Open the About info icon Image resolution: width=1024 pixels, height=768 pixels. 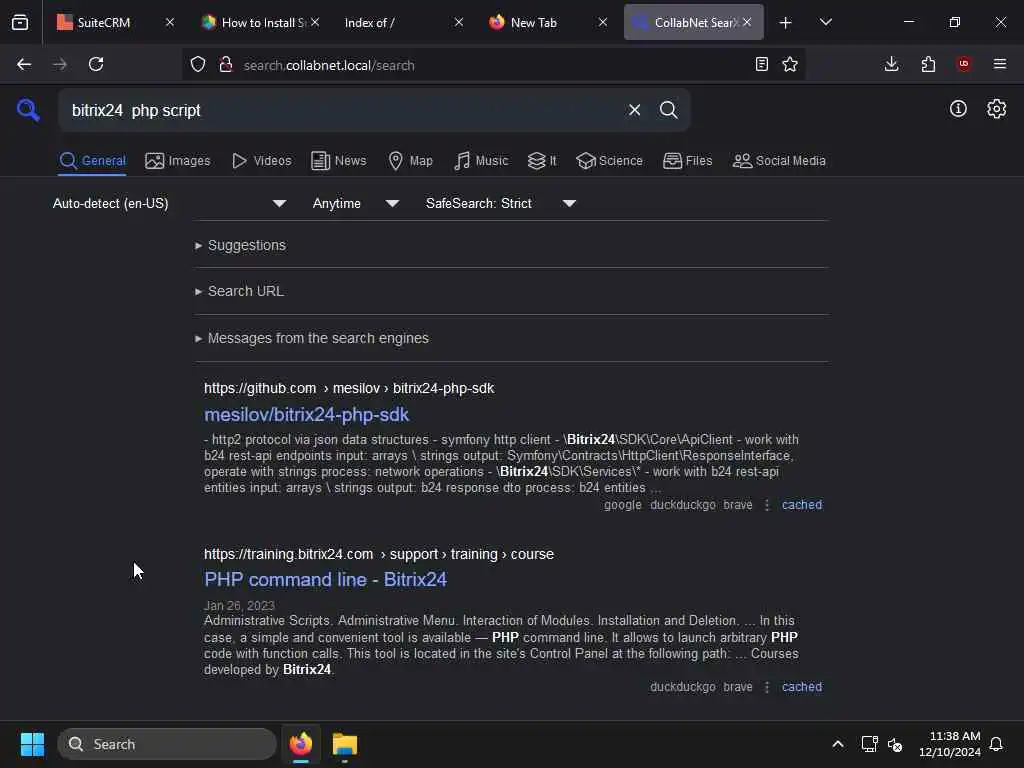[958, 108]
